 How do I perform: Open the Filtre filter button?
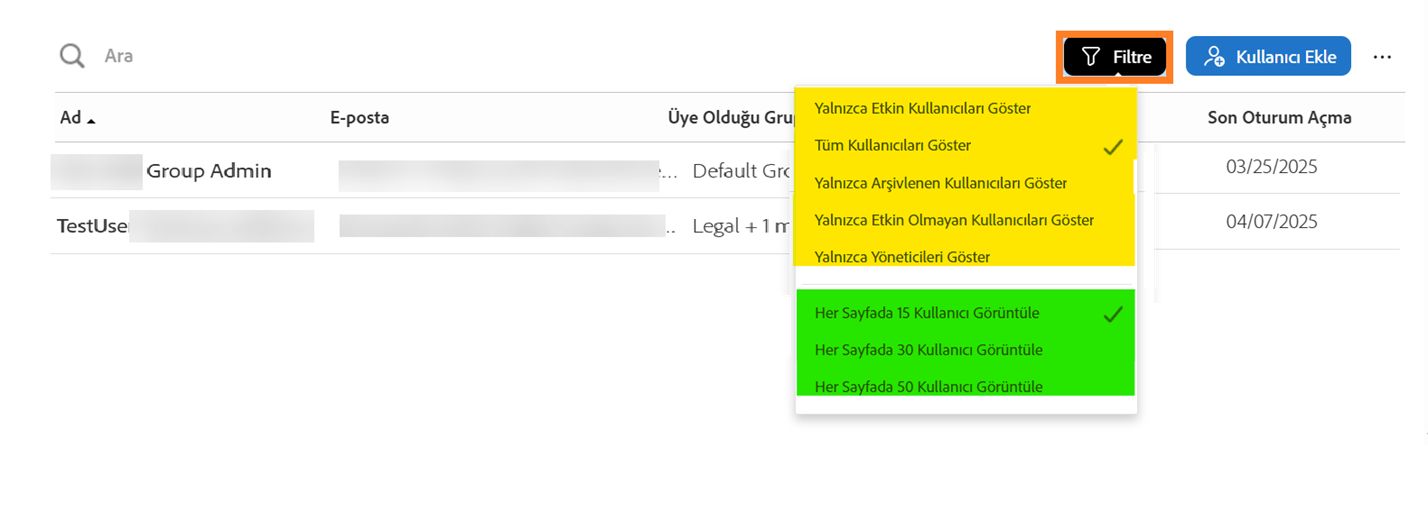tap(1115, 57)
